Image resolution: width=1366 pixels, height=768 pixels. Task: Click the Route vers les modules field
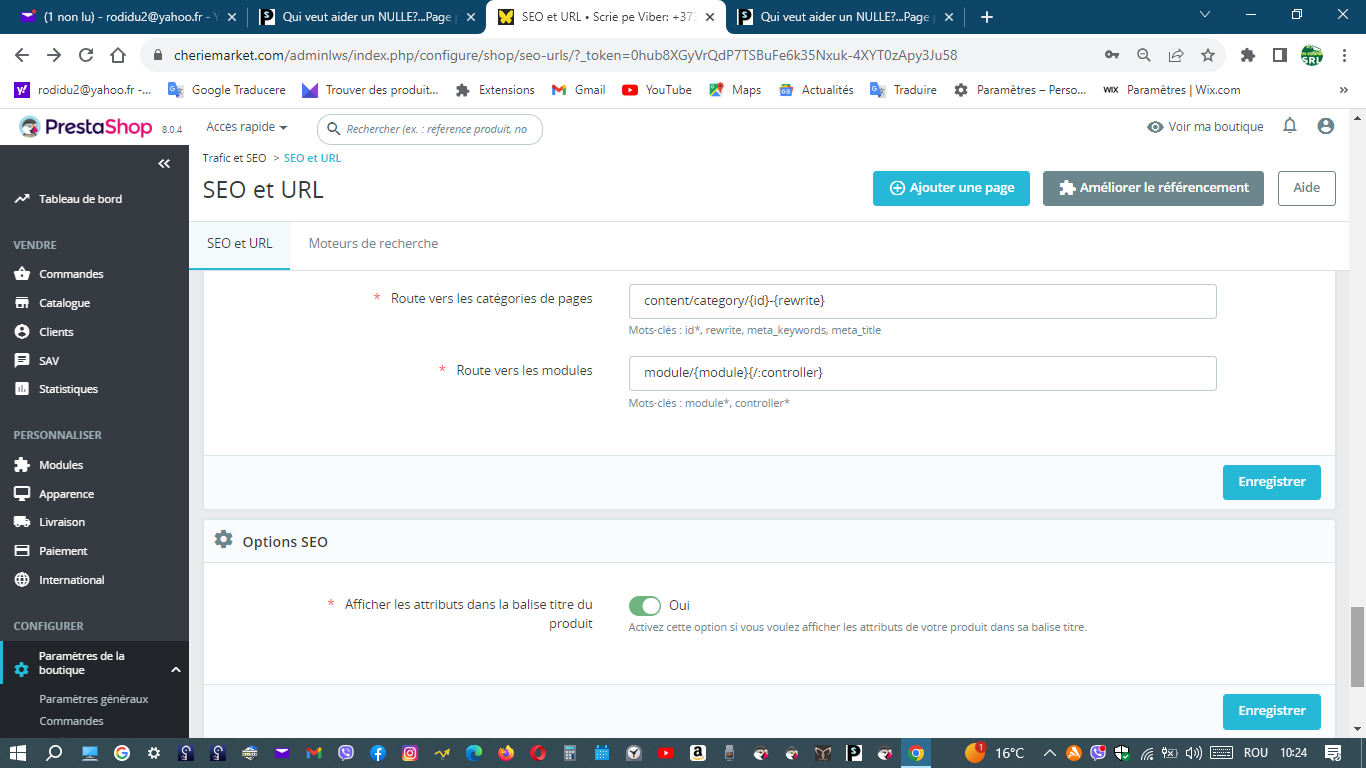(x=922, y=373)
